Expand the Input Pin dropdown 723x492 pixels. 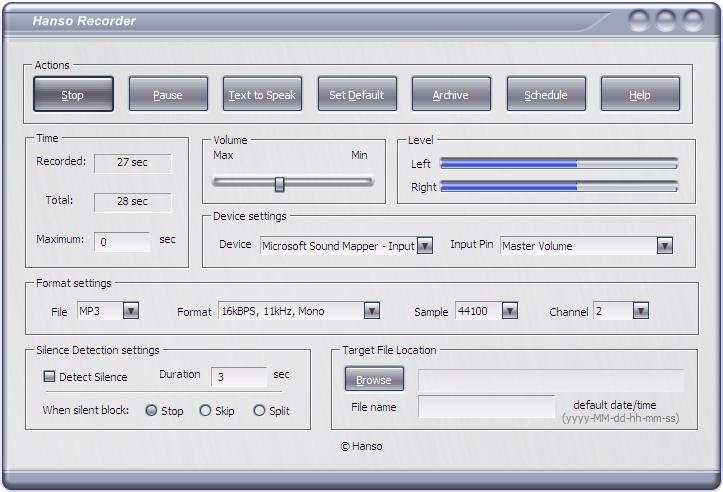click(664, 246)
